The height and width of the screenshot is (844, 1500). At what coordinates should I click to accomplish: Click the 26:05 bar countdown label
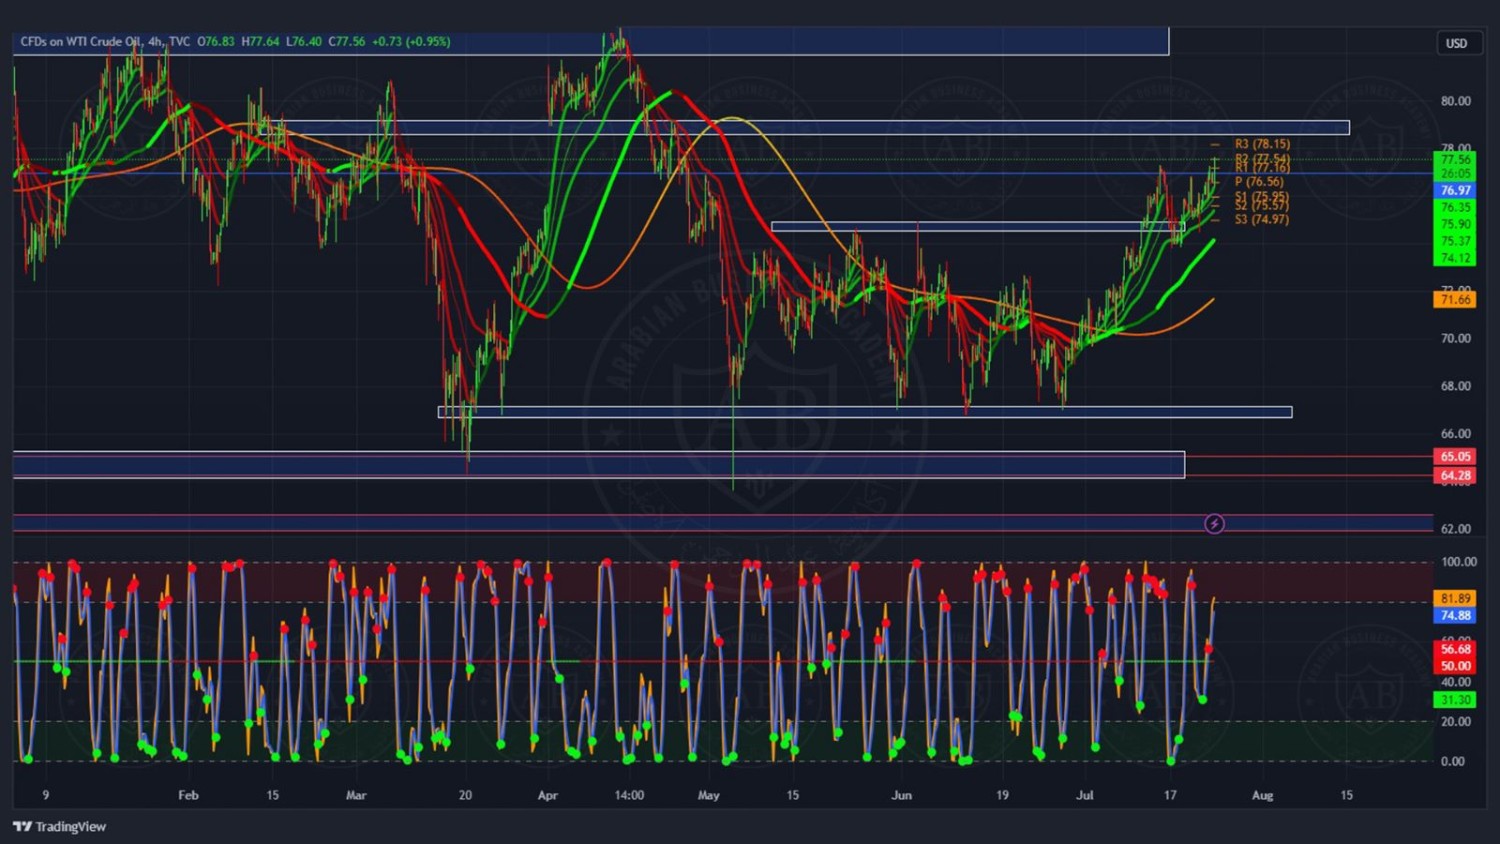pos(1455,173)
